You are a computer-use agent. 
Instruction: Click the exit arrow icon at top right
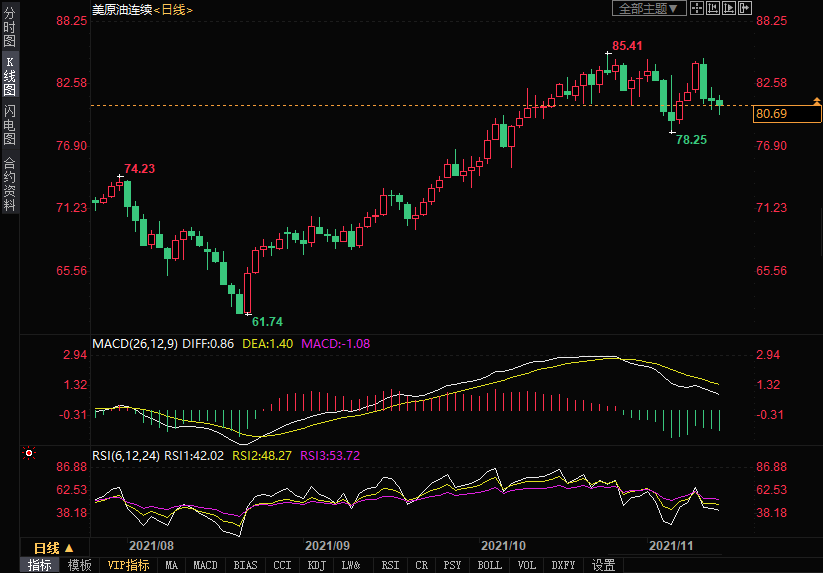click(744, 8)
